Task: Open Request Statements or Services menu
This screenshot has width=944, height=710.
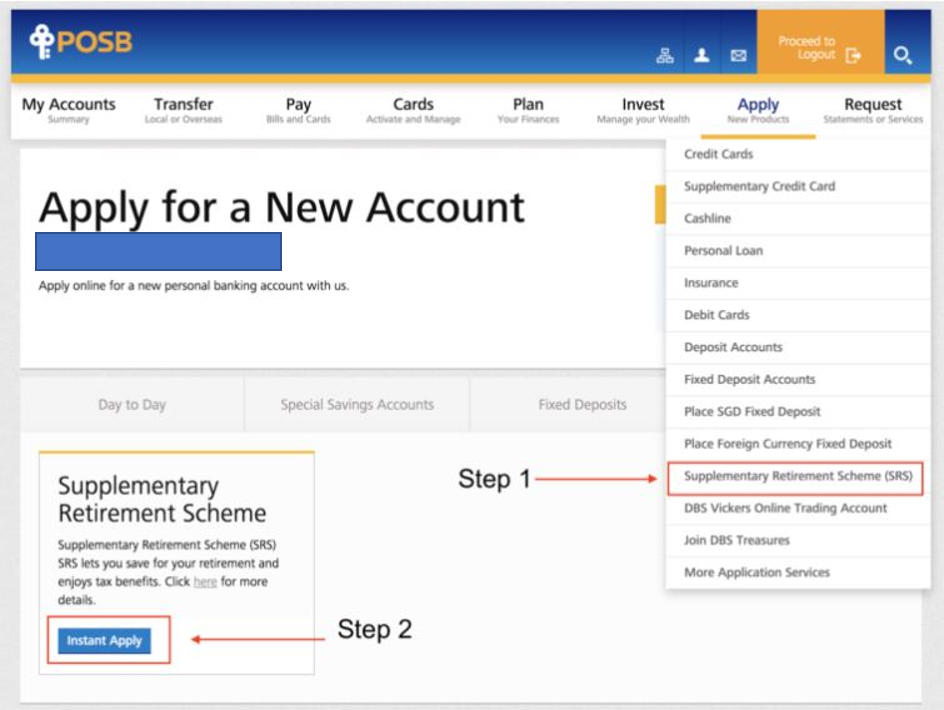Action: click(x=873, y=110)
